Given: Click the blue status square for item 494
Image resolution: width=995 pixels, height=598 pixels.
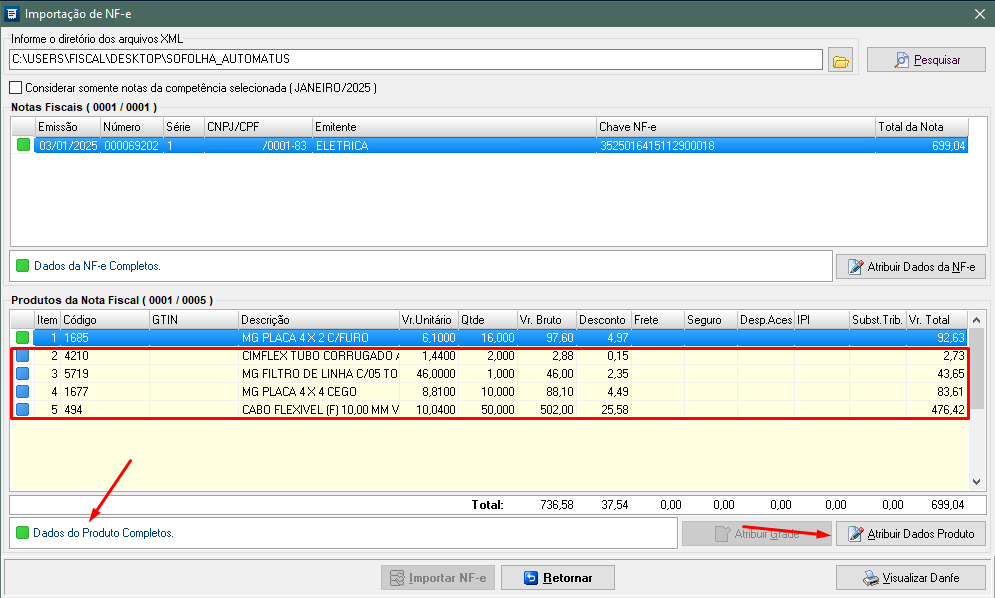Looking at the screenshot, I should point(23,410).
